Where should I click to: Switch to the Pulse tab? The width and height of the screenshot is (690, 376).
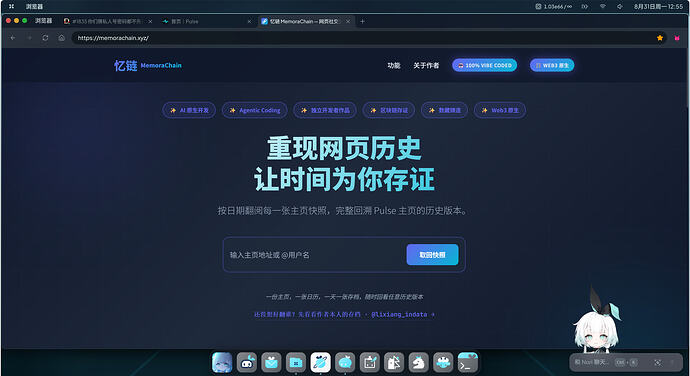(206, 21)
